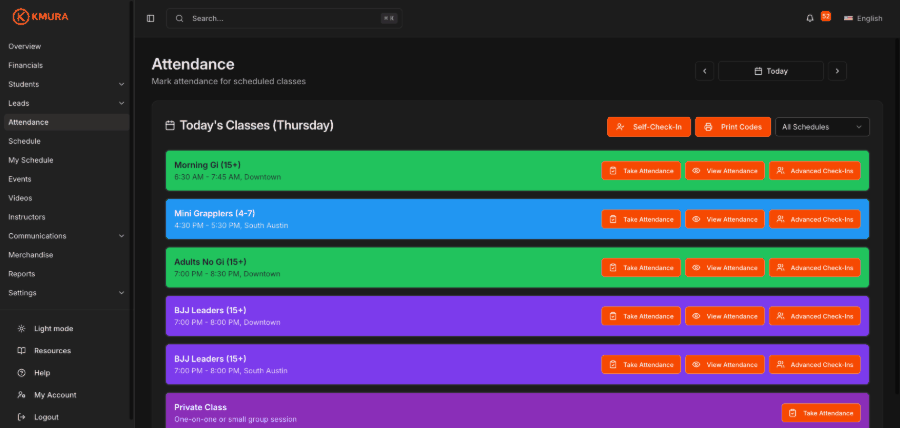Click the Resources book icon
Image resolution: width=900 pixels, height=428 pixels.
(21, 351)
